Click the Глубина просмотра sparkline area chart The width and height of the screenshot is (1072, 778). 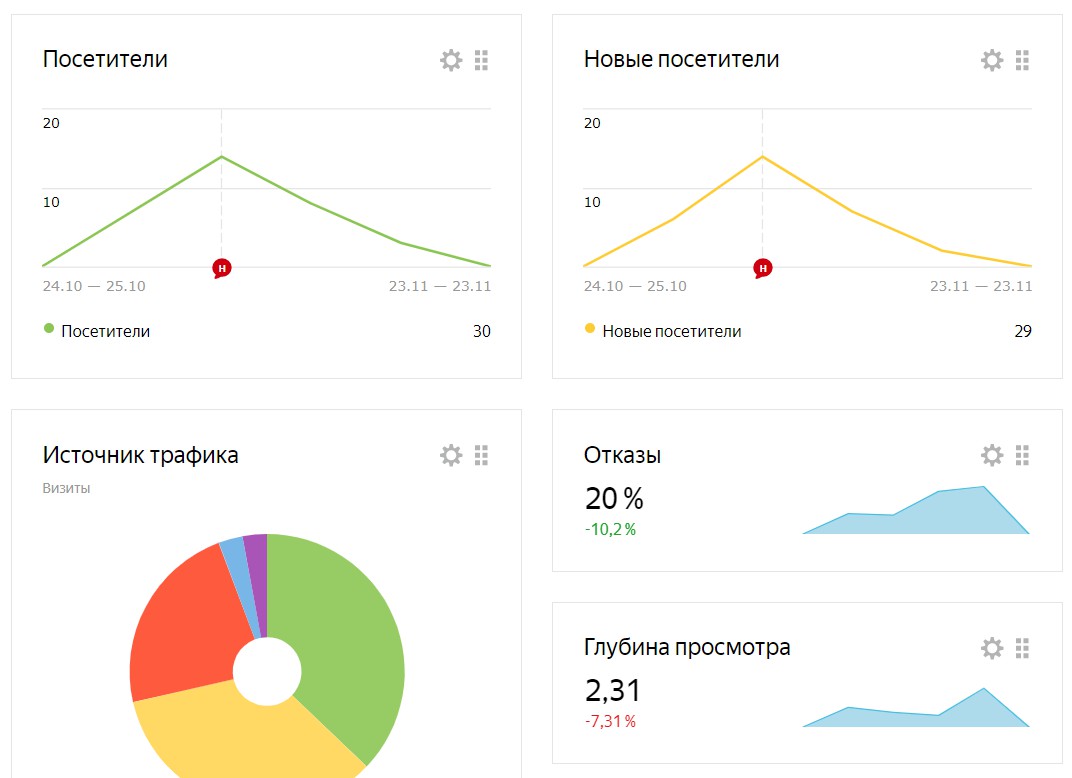(916, 708)
